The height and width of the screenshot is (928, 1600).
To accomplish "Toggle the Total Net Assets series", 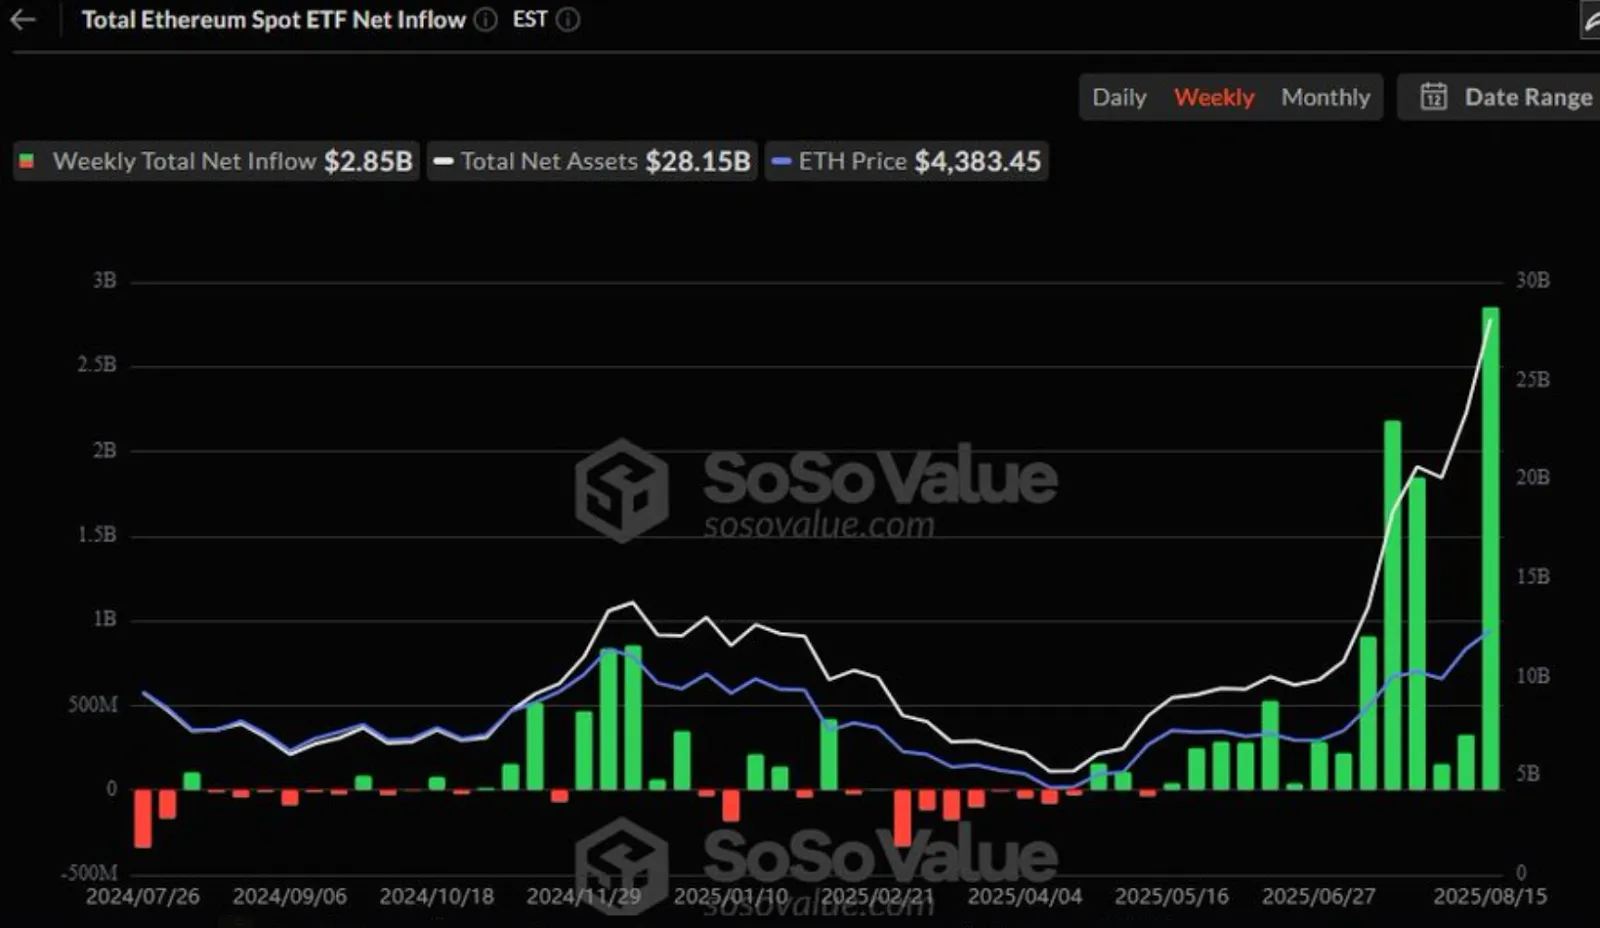I will [593, 161].
